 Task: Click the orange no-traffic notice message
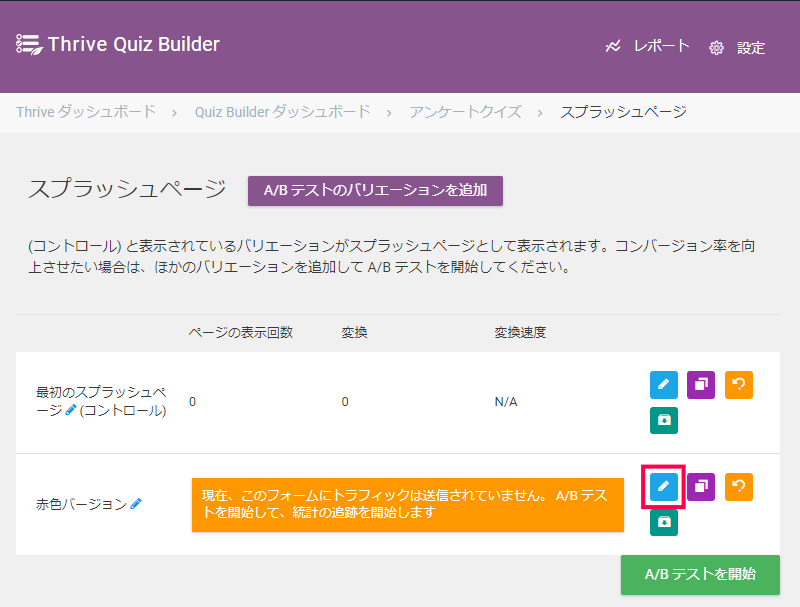[x=408, y=504]
